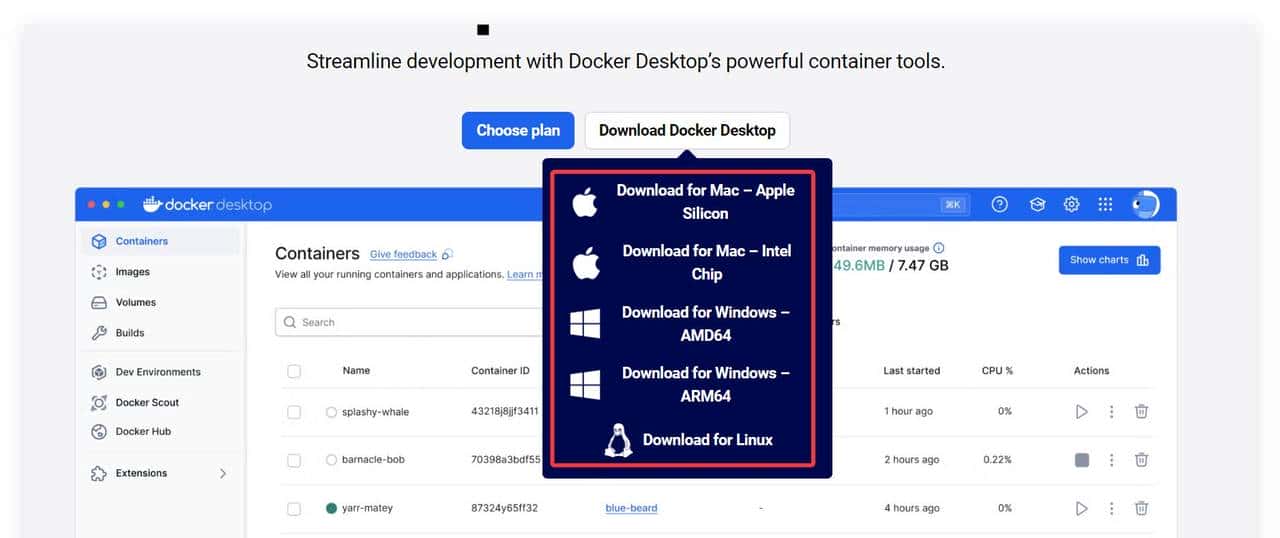Click the Name column header

pyautogui.click(x=356, y=371)
